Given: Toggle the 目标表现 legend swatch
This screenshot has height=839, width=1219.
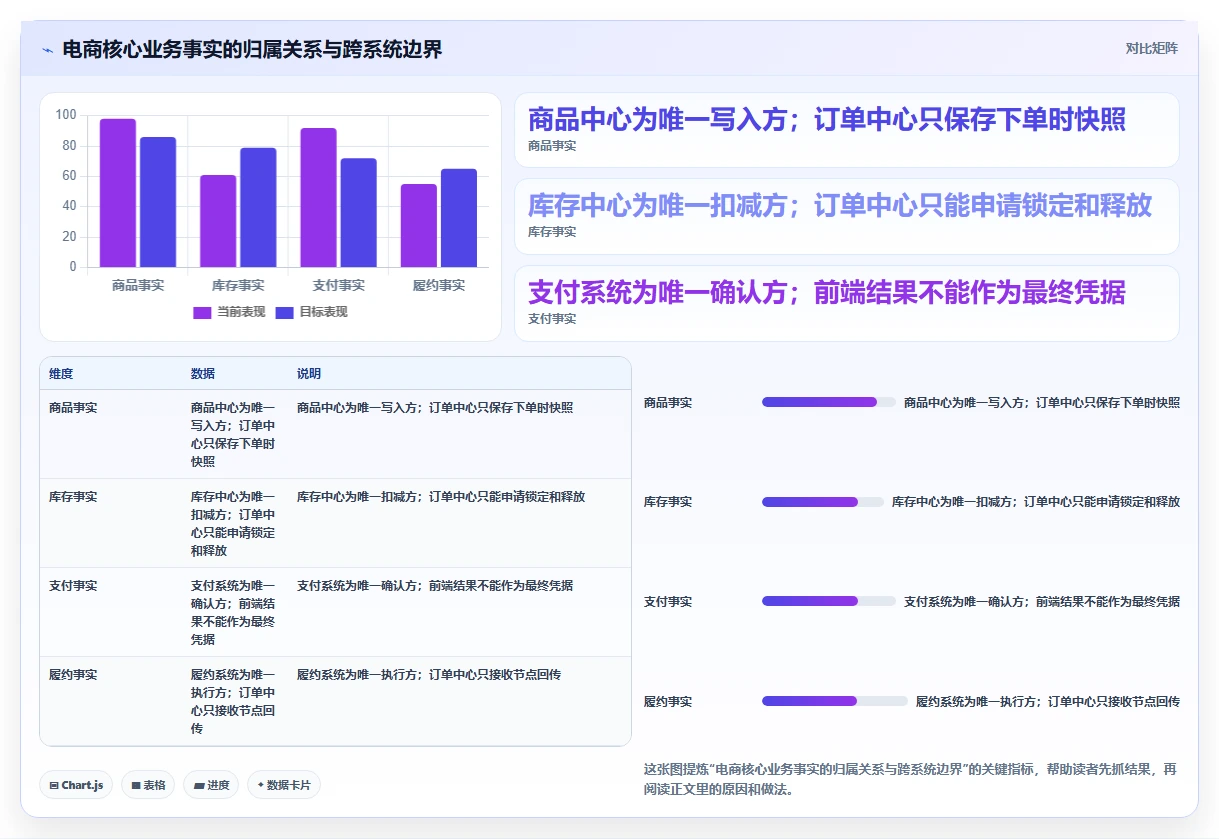Looking at the screenshot, I should 284,312.
